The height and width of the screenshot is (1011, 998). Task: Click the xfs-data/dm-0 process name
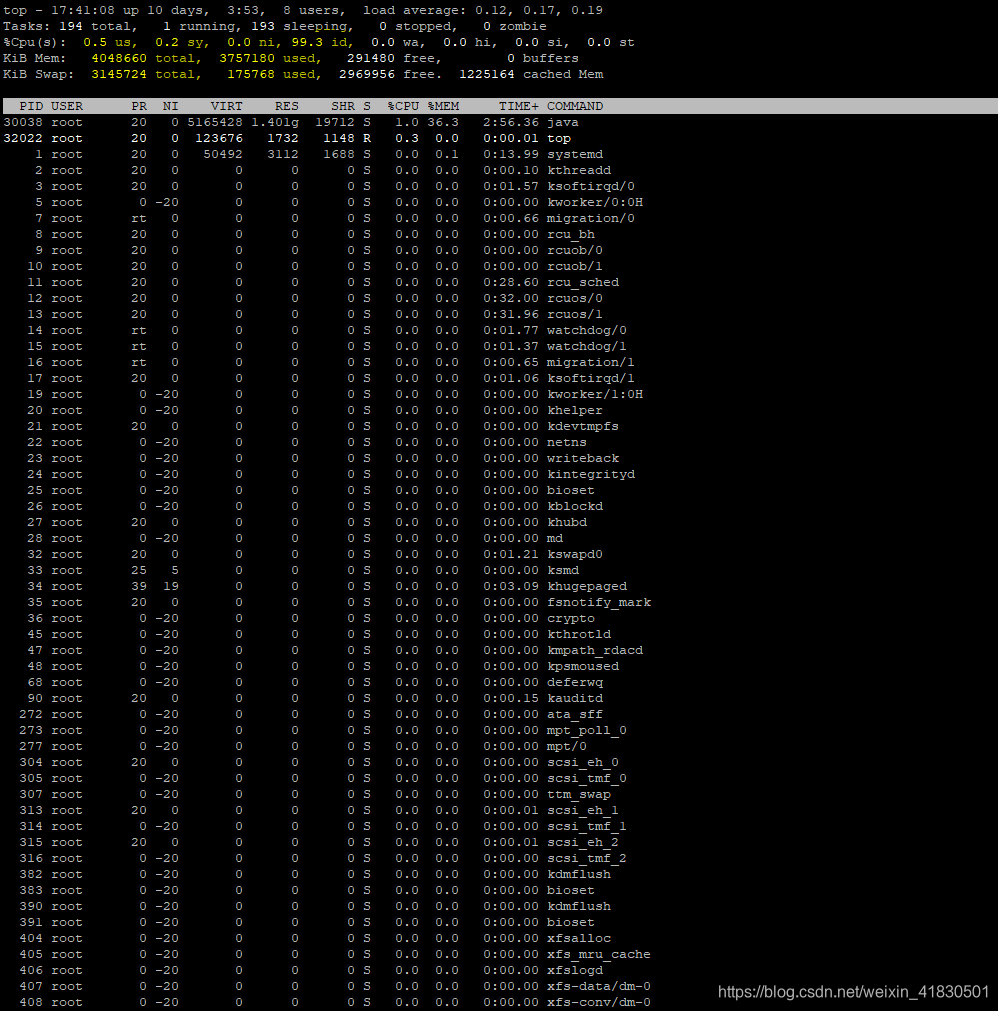599,986
